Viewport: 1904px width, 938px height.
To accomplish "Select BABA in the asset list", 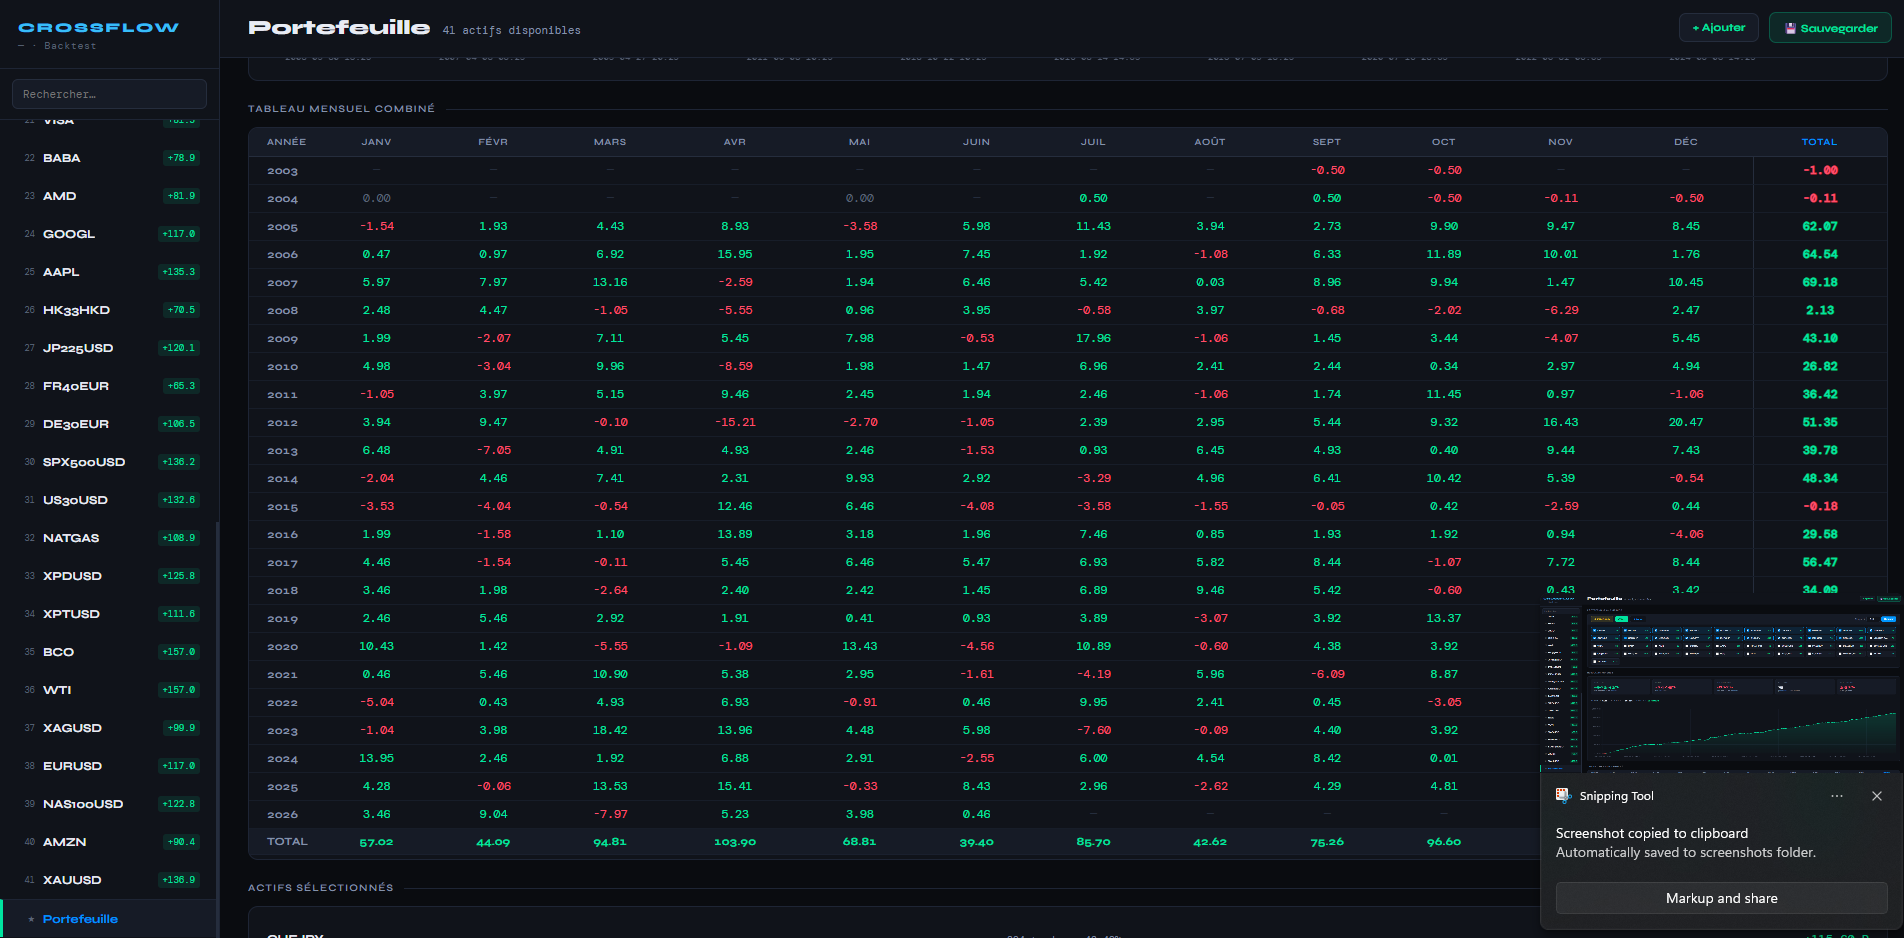I will click(109, 158).
